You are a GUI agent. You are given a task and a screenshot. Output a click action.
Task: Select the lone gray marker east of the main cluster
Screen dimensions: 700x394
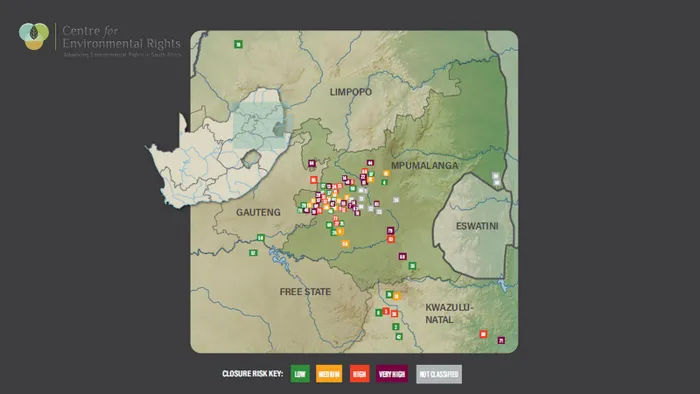coord(396,200)
